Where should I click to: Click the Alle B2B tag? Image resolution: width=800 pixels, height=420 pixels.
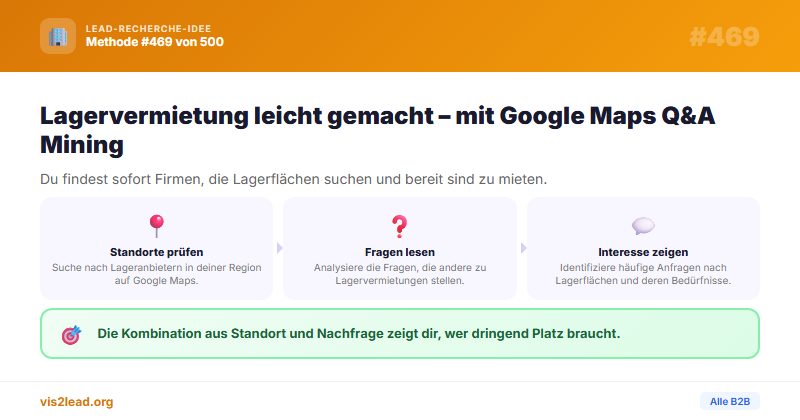pos(730,402)
